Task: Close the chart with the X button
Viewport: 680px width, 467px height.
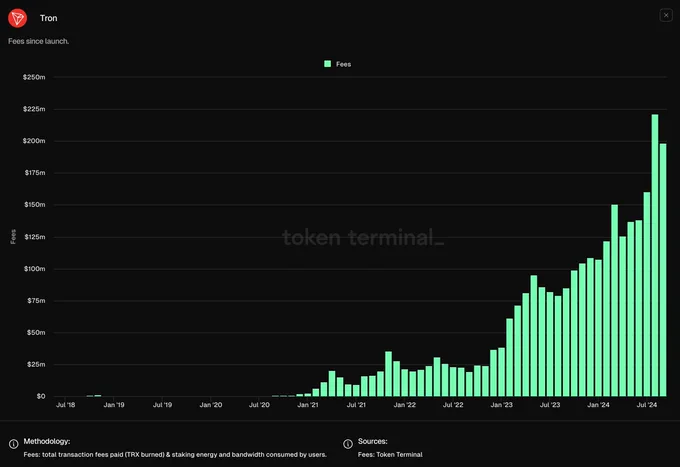Action: [666, 15]
